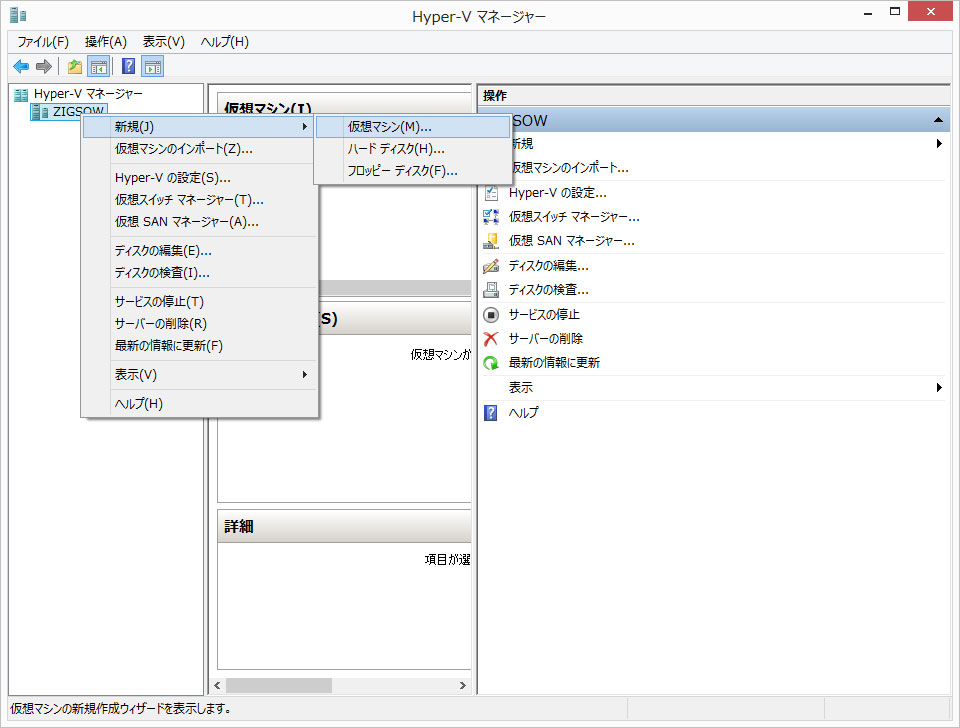Click the disk edit pencil icon
Image resolution: width=960 pixels, height=728 pixels.
pyautogui.click(x=491, y=266)
